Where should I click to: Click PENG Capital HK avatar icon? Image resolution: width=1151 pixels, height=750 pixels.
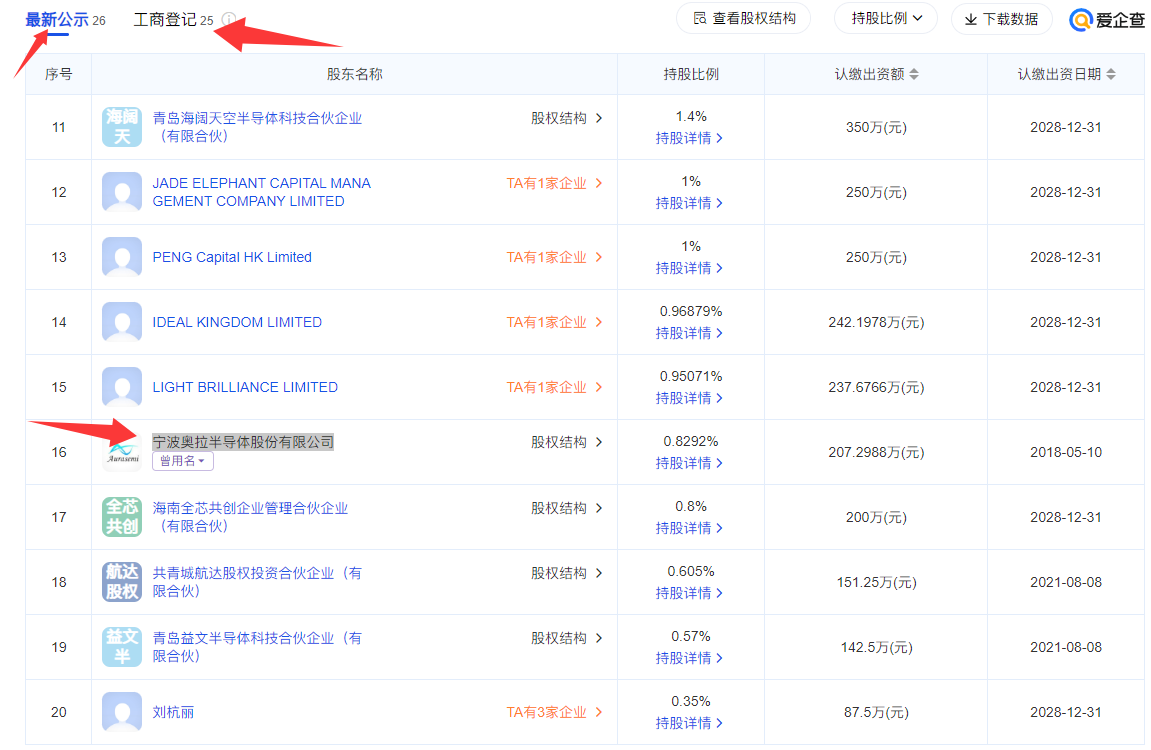click(122, 257)
